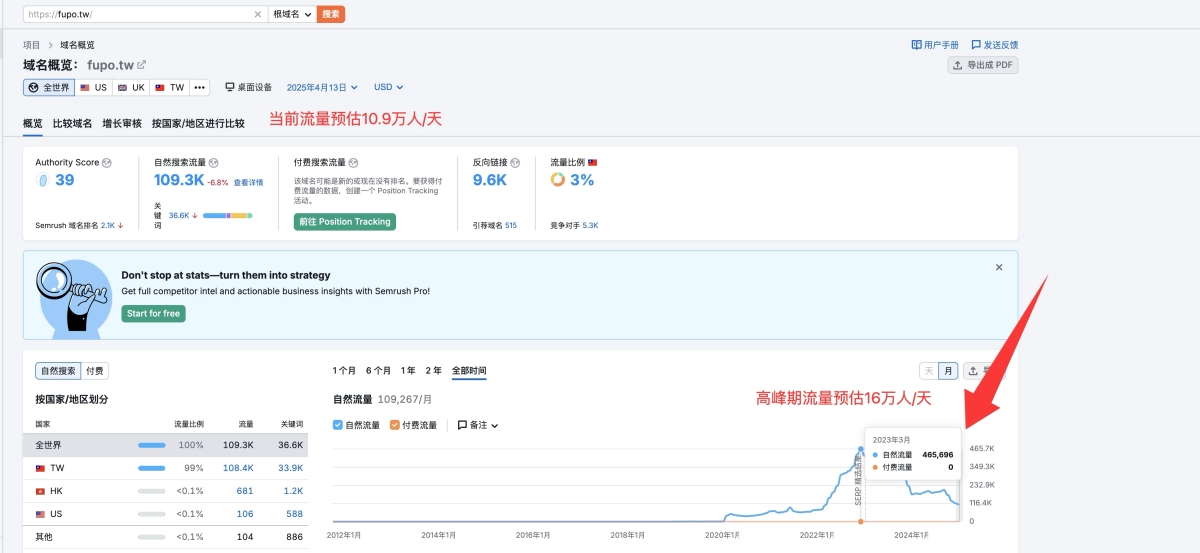Select the 自然搜索 segment toggle

57,371
